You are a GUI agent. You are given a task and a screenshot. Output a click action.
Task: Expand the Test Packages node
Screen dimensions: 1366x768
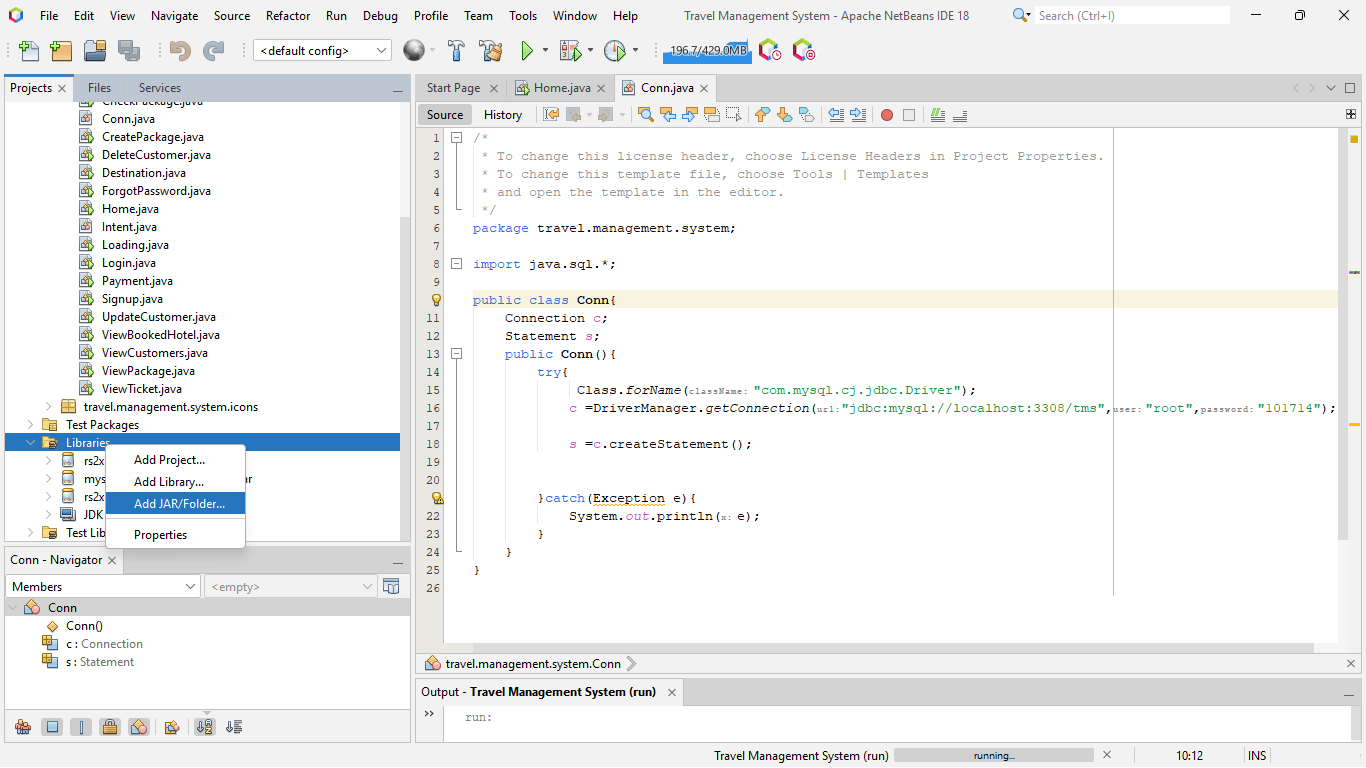[30, 425]
